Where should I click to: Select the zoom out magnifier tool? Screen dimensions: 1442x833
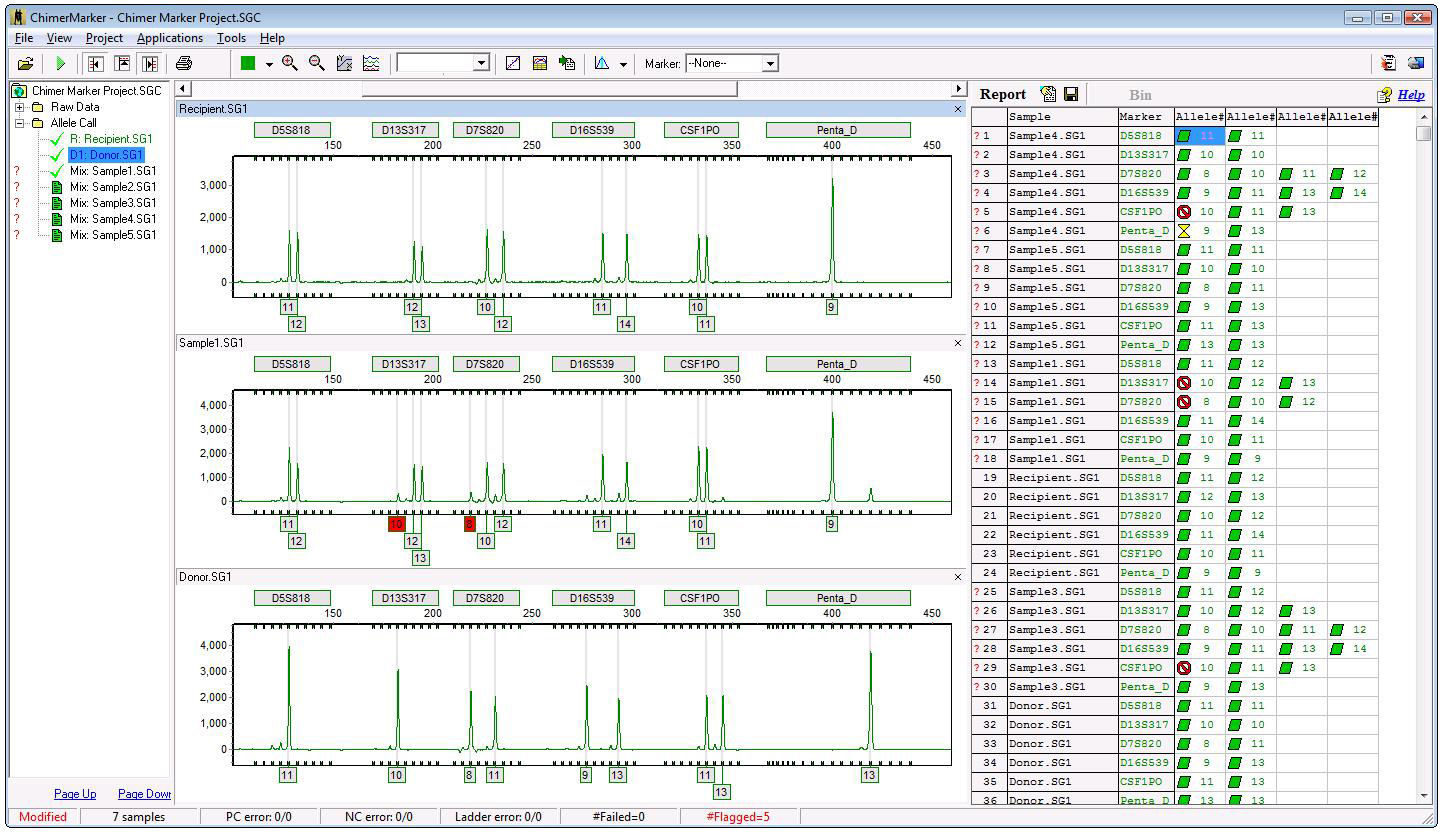pos(317,63)
